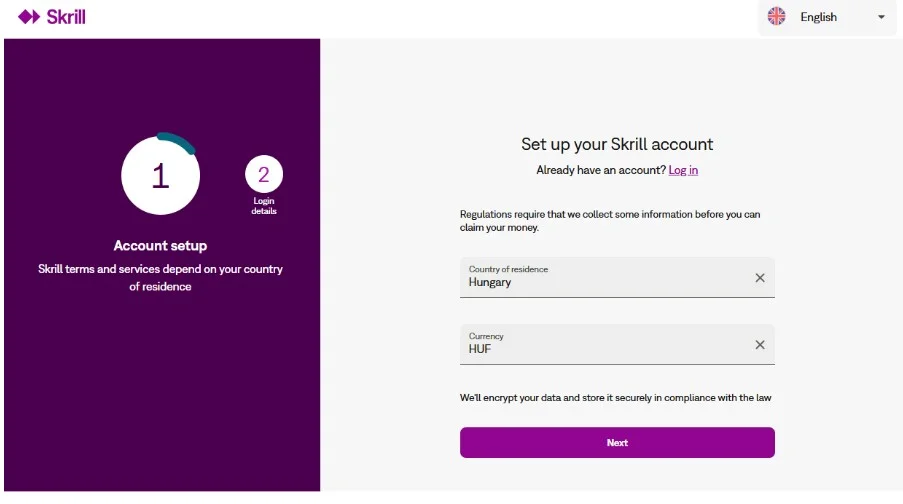
Task: Click the step 2 circle indicator
Action: coord(264,175)
